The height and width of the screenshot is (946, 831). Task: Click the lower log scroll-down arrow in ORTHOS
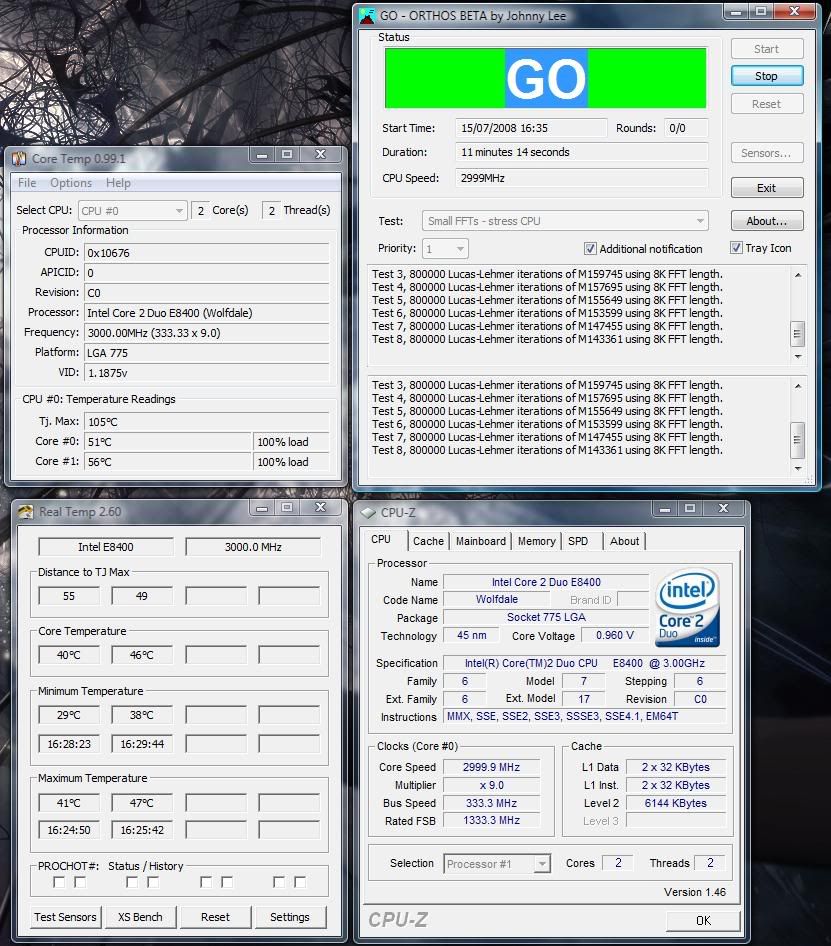coord(798,468)
